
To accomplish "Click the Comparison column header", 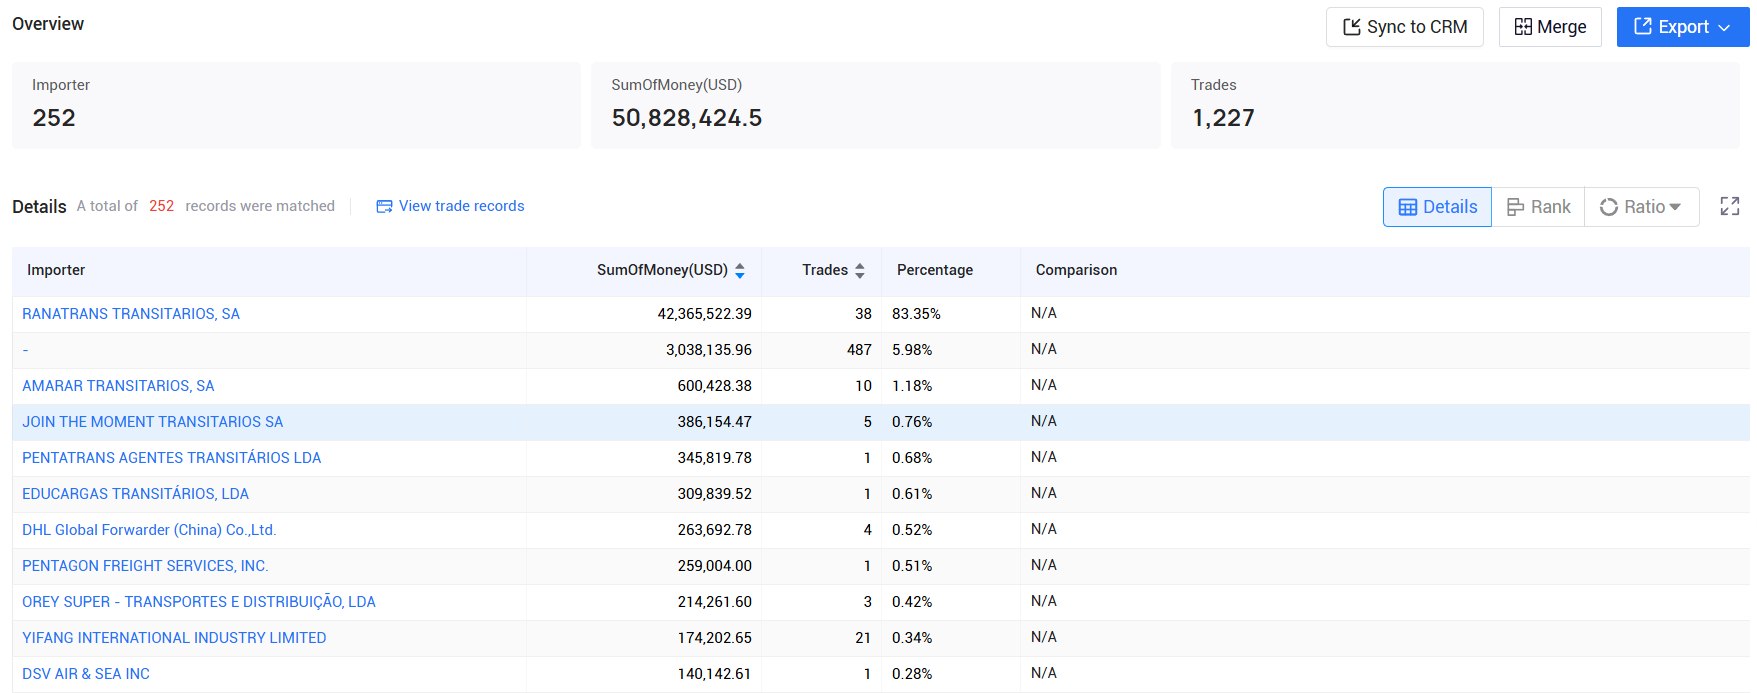I will (1076, 270).
